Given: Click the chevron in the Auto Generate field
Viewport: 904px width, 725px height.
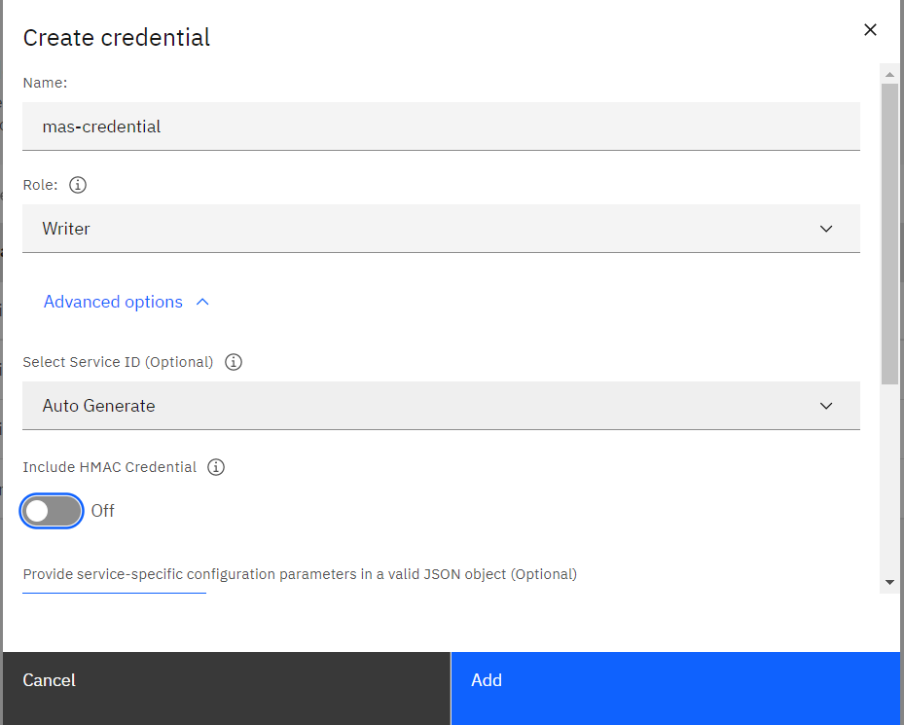Looking at the screenshot, I should tap(826, 406).
